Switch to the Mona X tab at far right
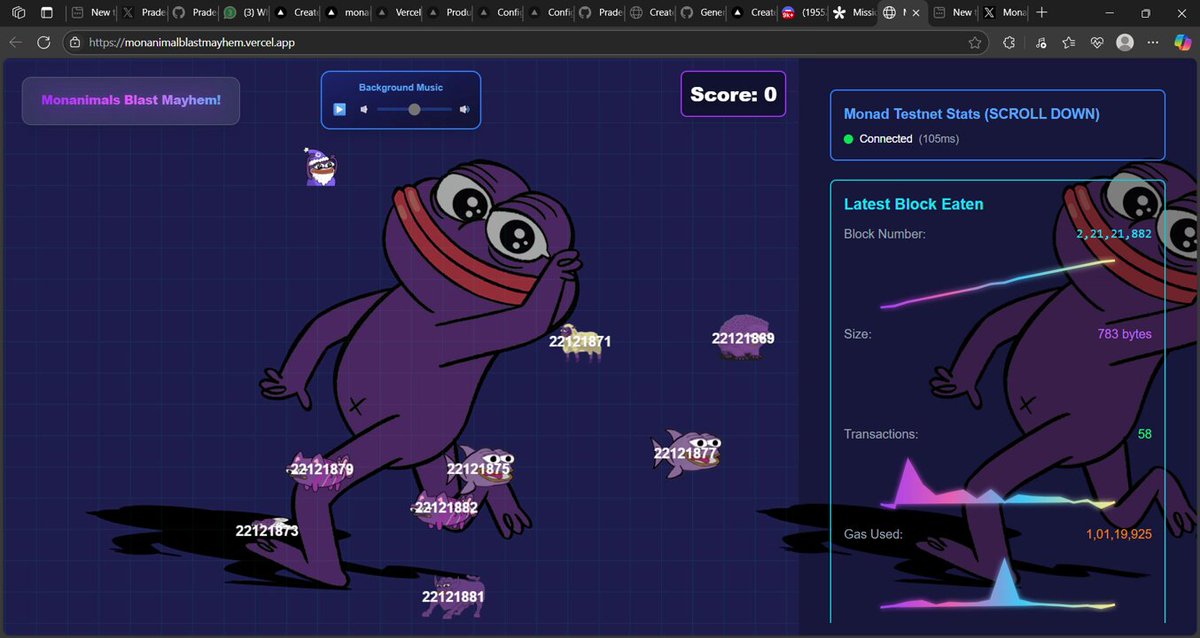1200x638 pixels. pyautogui.click(x=1003, y=13)
